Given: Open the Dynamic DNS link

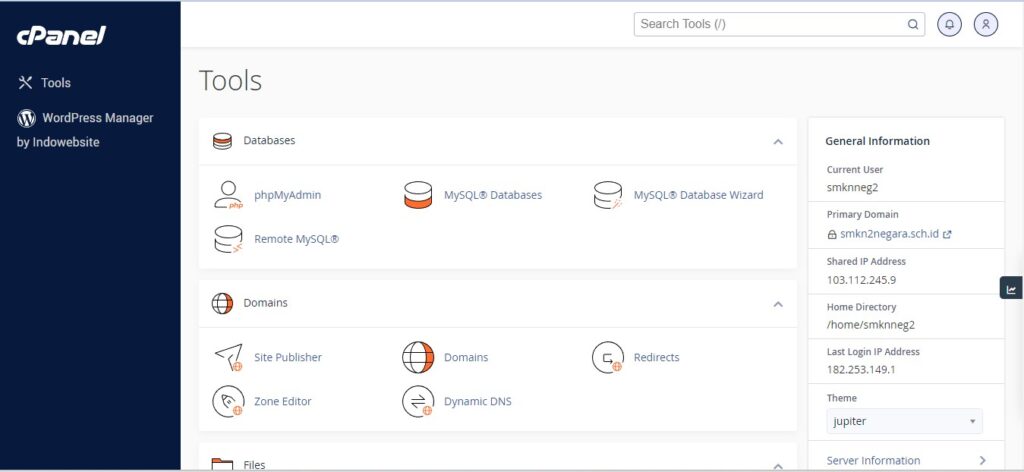Looking at the screenshot, I should coord(478,401).
